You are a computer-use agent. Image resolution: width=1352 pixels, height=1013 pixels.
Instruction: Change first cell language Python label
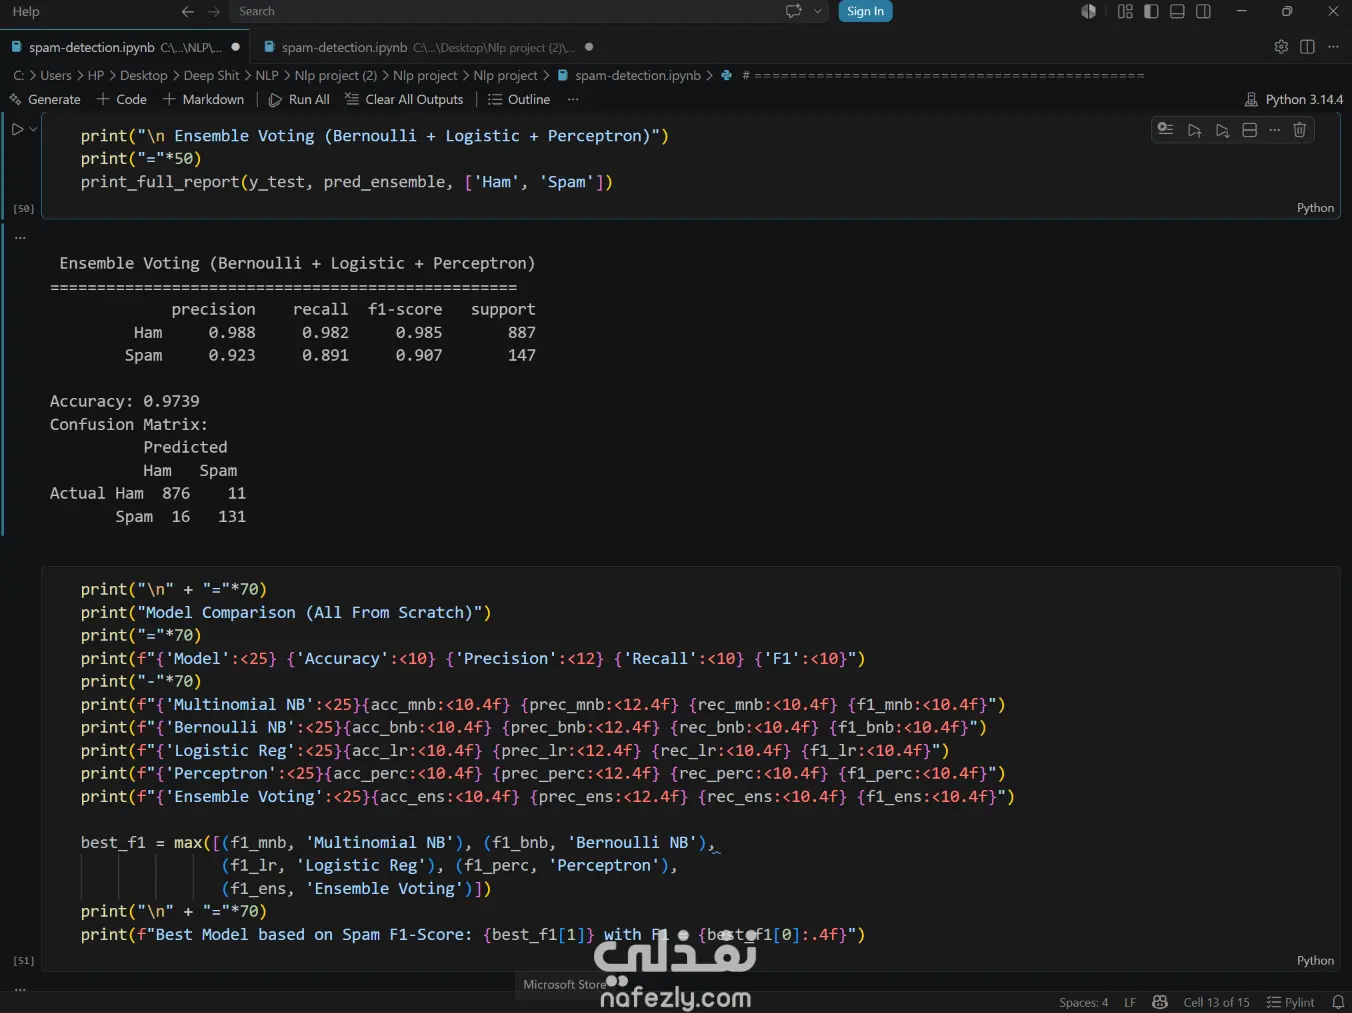pos(1315,208)
